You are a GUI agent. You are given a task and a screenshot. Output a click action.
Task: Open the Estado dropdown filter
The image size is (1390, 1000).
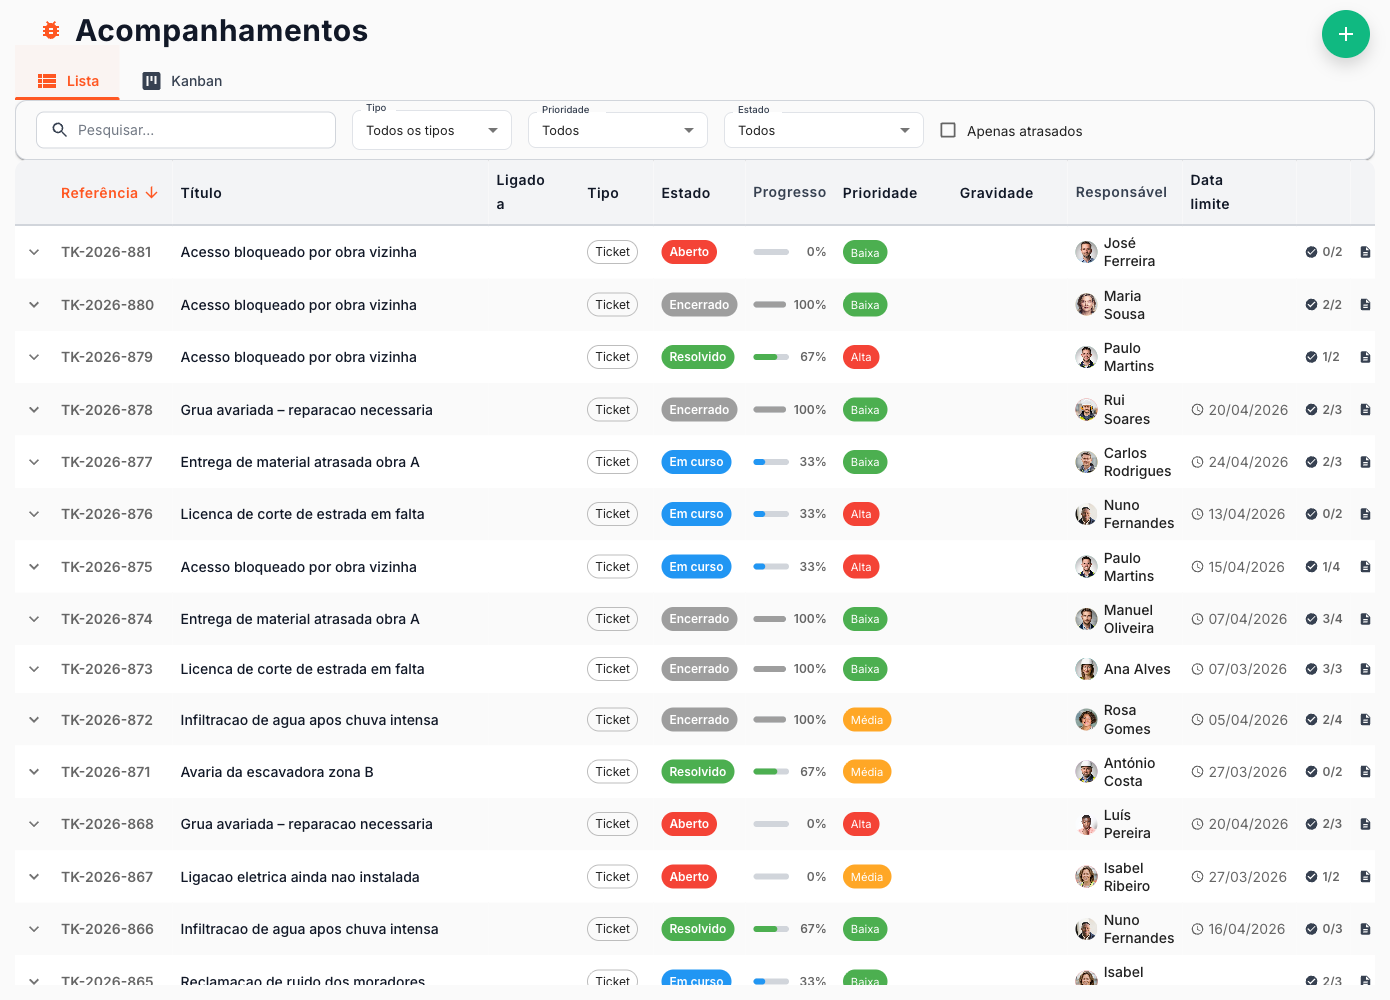click(823, 130)
